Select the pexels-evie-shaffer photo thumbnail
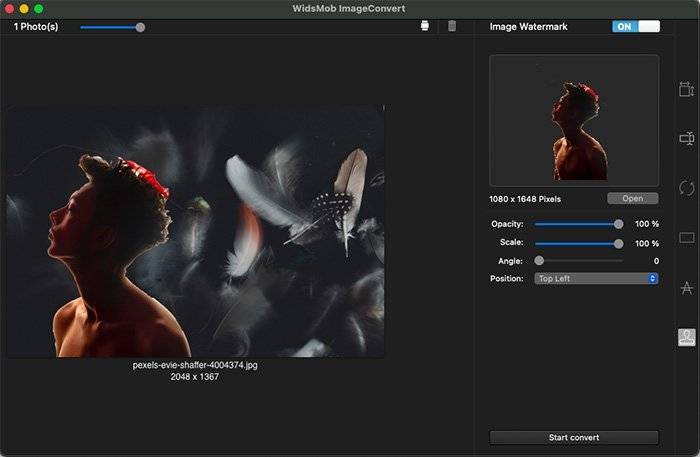 [x=195, y=231]
